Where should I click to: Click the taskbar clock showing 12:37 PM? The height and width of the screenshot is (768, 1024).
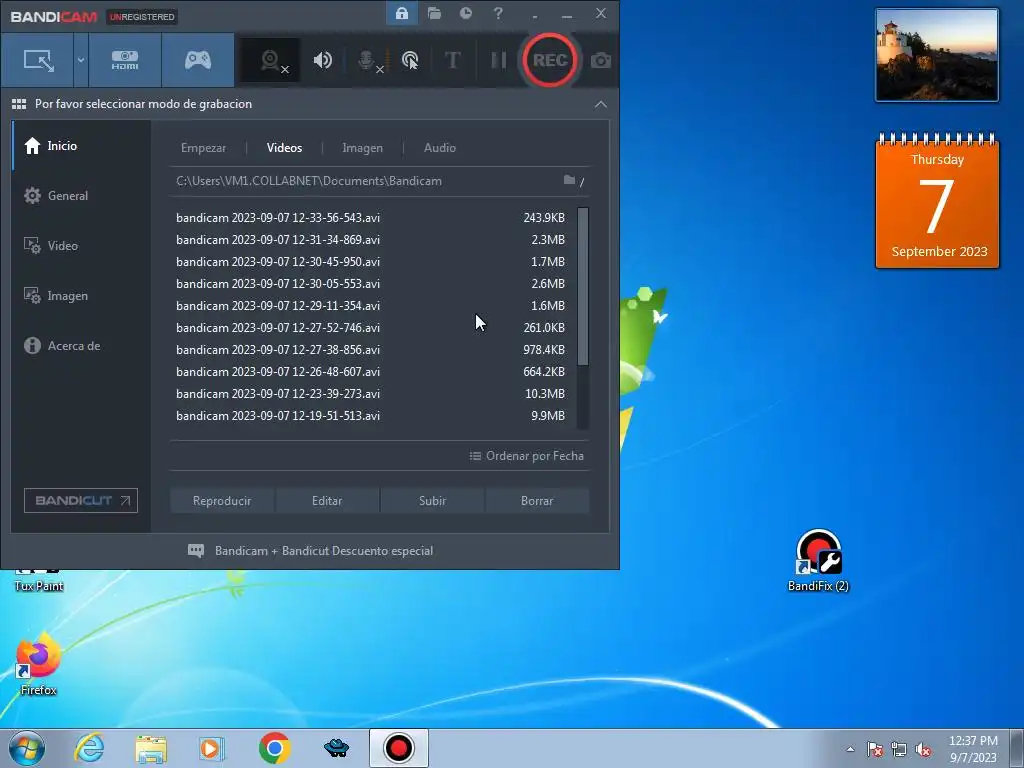click(x=973, y=748)
